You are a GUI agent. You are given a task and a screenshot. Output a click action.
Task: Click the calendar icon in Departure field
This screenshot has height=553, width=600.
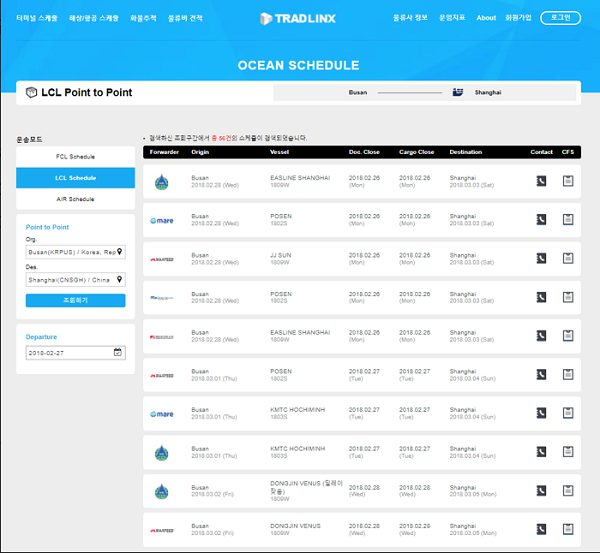tap(118, 352)
